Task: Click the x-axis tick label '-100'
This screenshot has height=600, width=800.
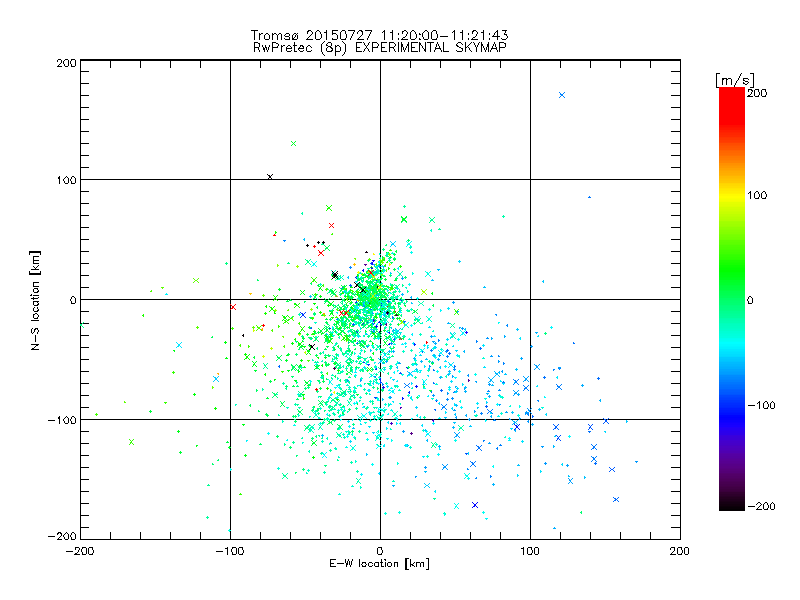Action: click(230, 551)
